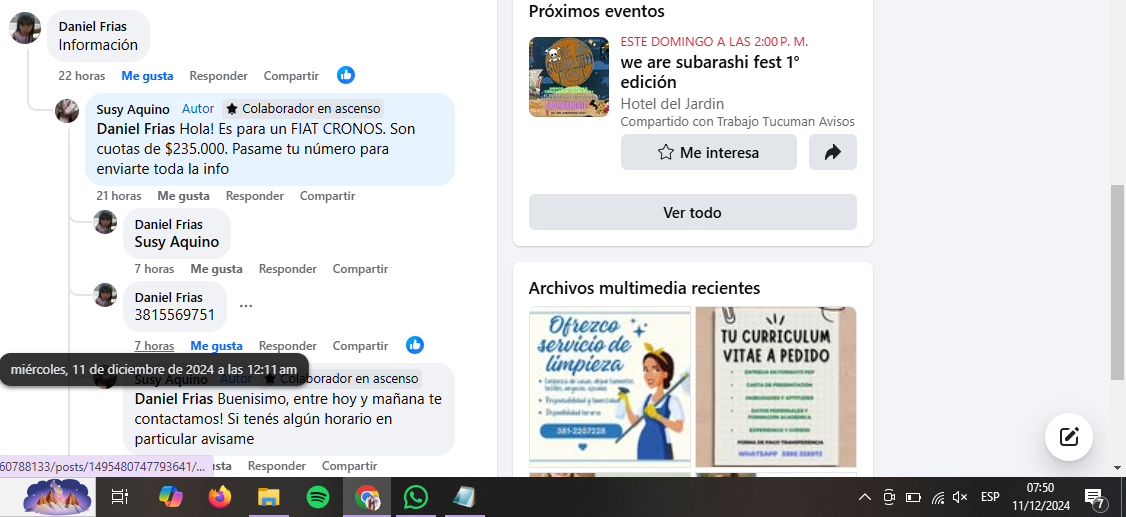
Task: Click 'Responder' under the FIAT CRONOS comment
Action: pos(254,196)
